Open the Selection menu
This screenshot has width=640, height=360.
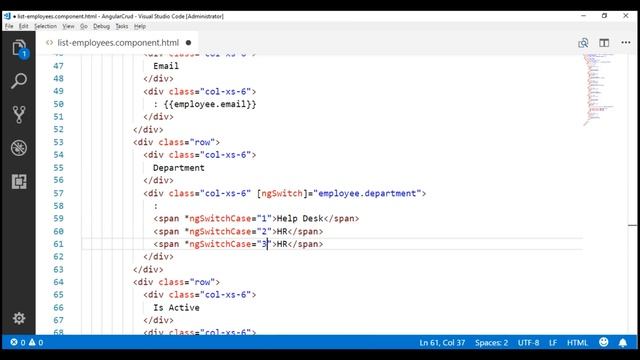coord(45,26)
